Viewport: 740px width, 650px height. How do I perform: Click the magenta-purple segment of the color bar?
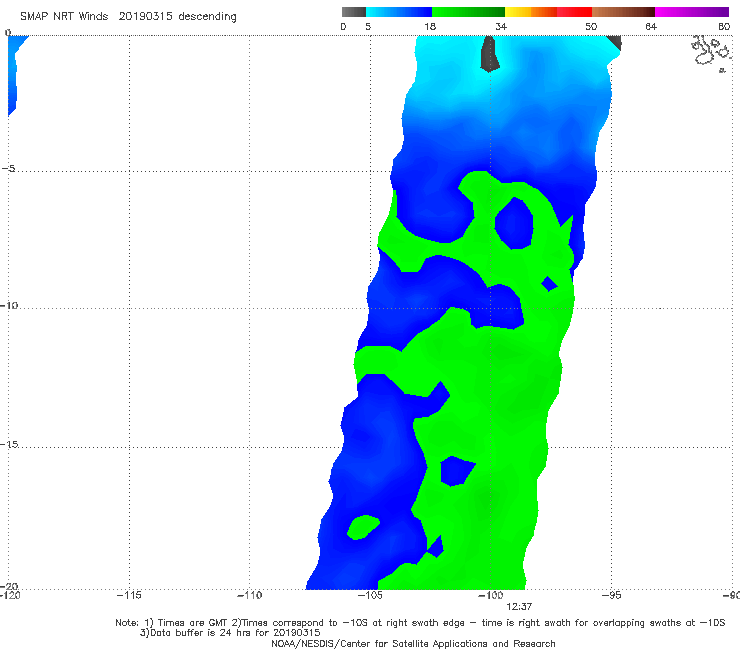point(692,12)
